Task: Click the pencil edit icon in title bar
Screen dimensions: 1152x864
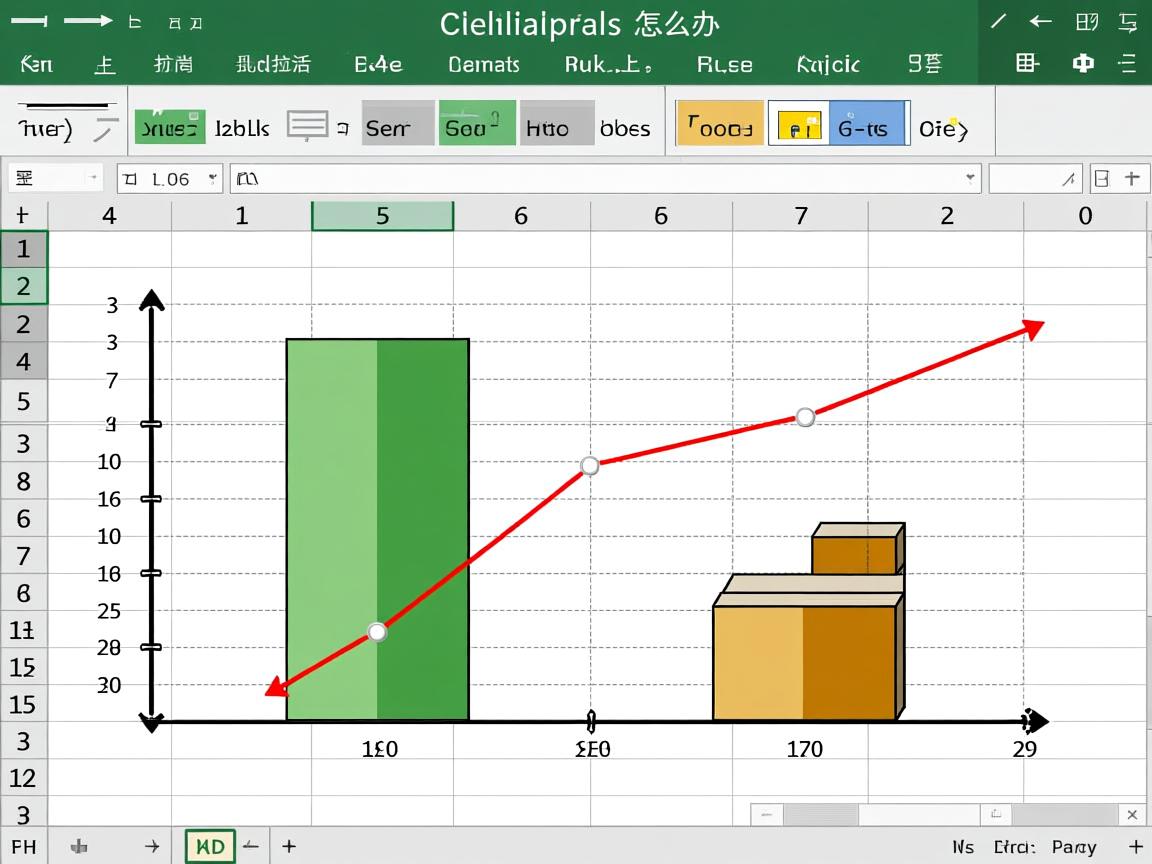Action: click(x=998, y=21)
